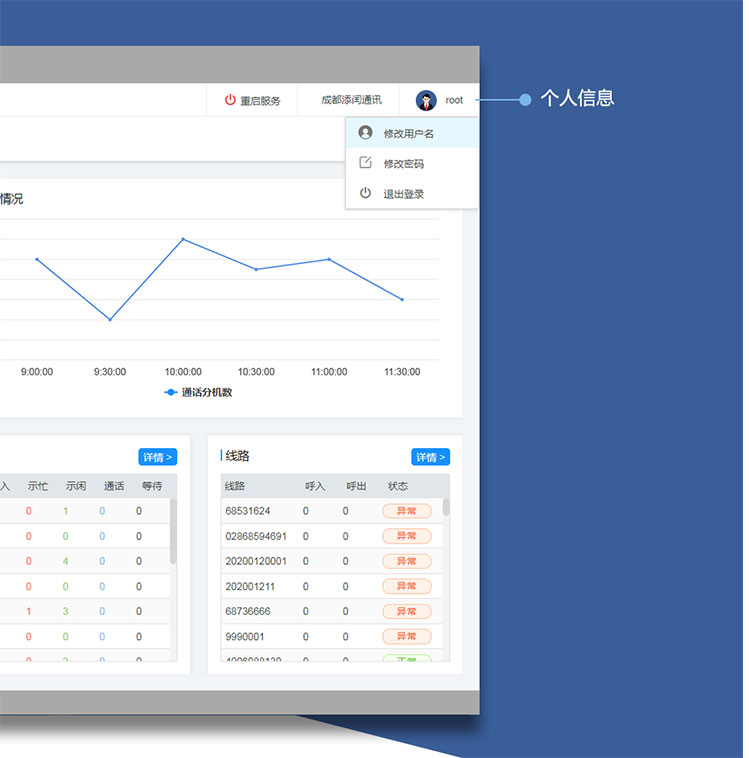This screenshot has width=749, height=758.
Task: Click 成都添闰通讯 in the header
Action: click(351, 100)
